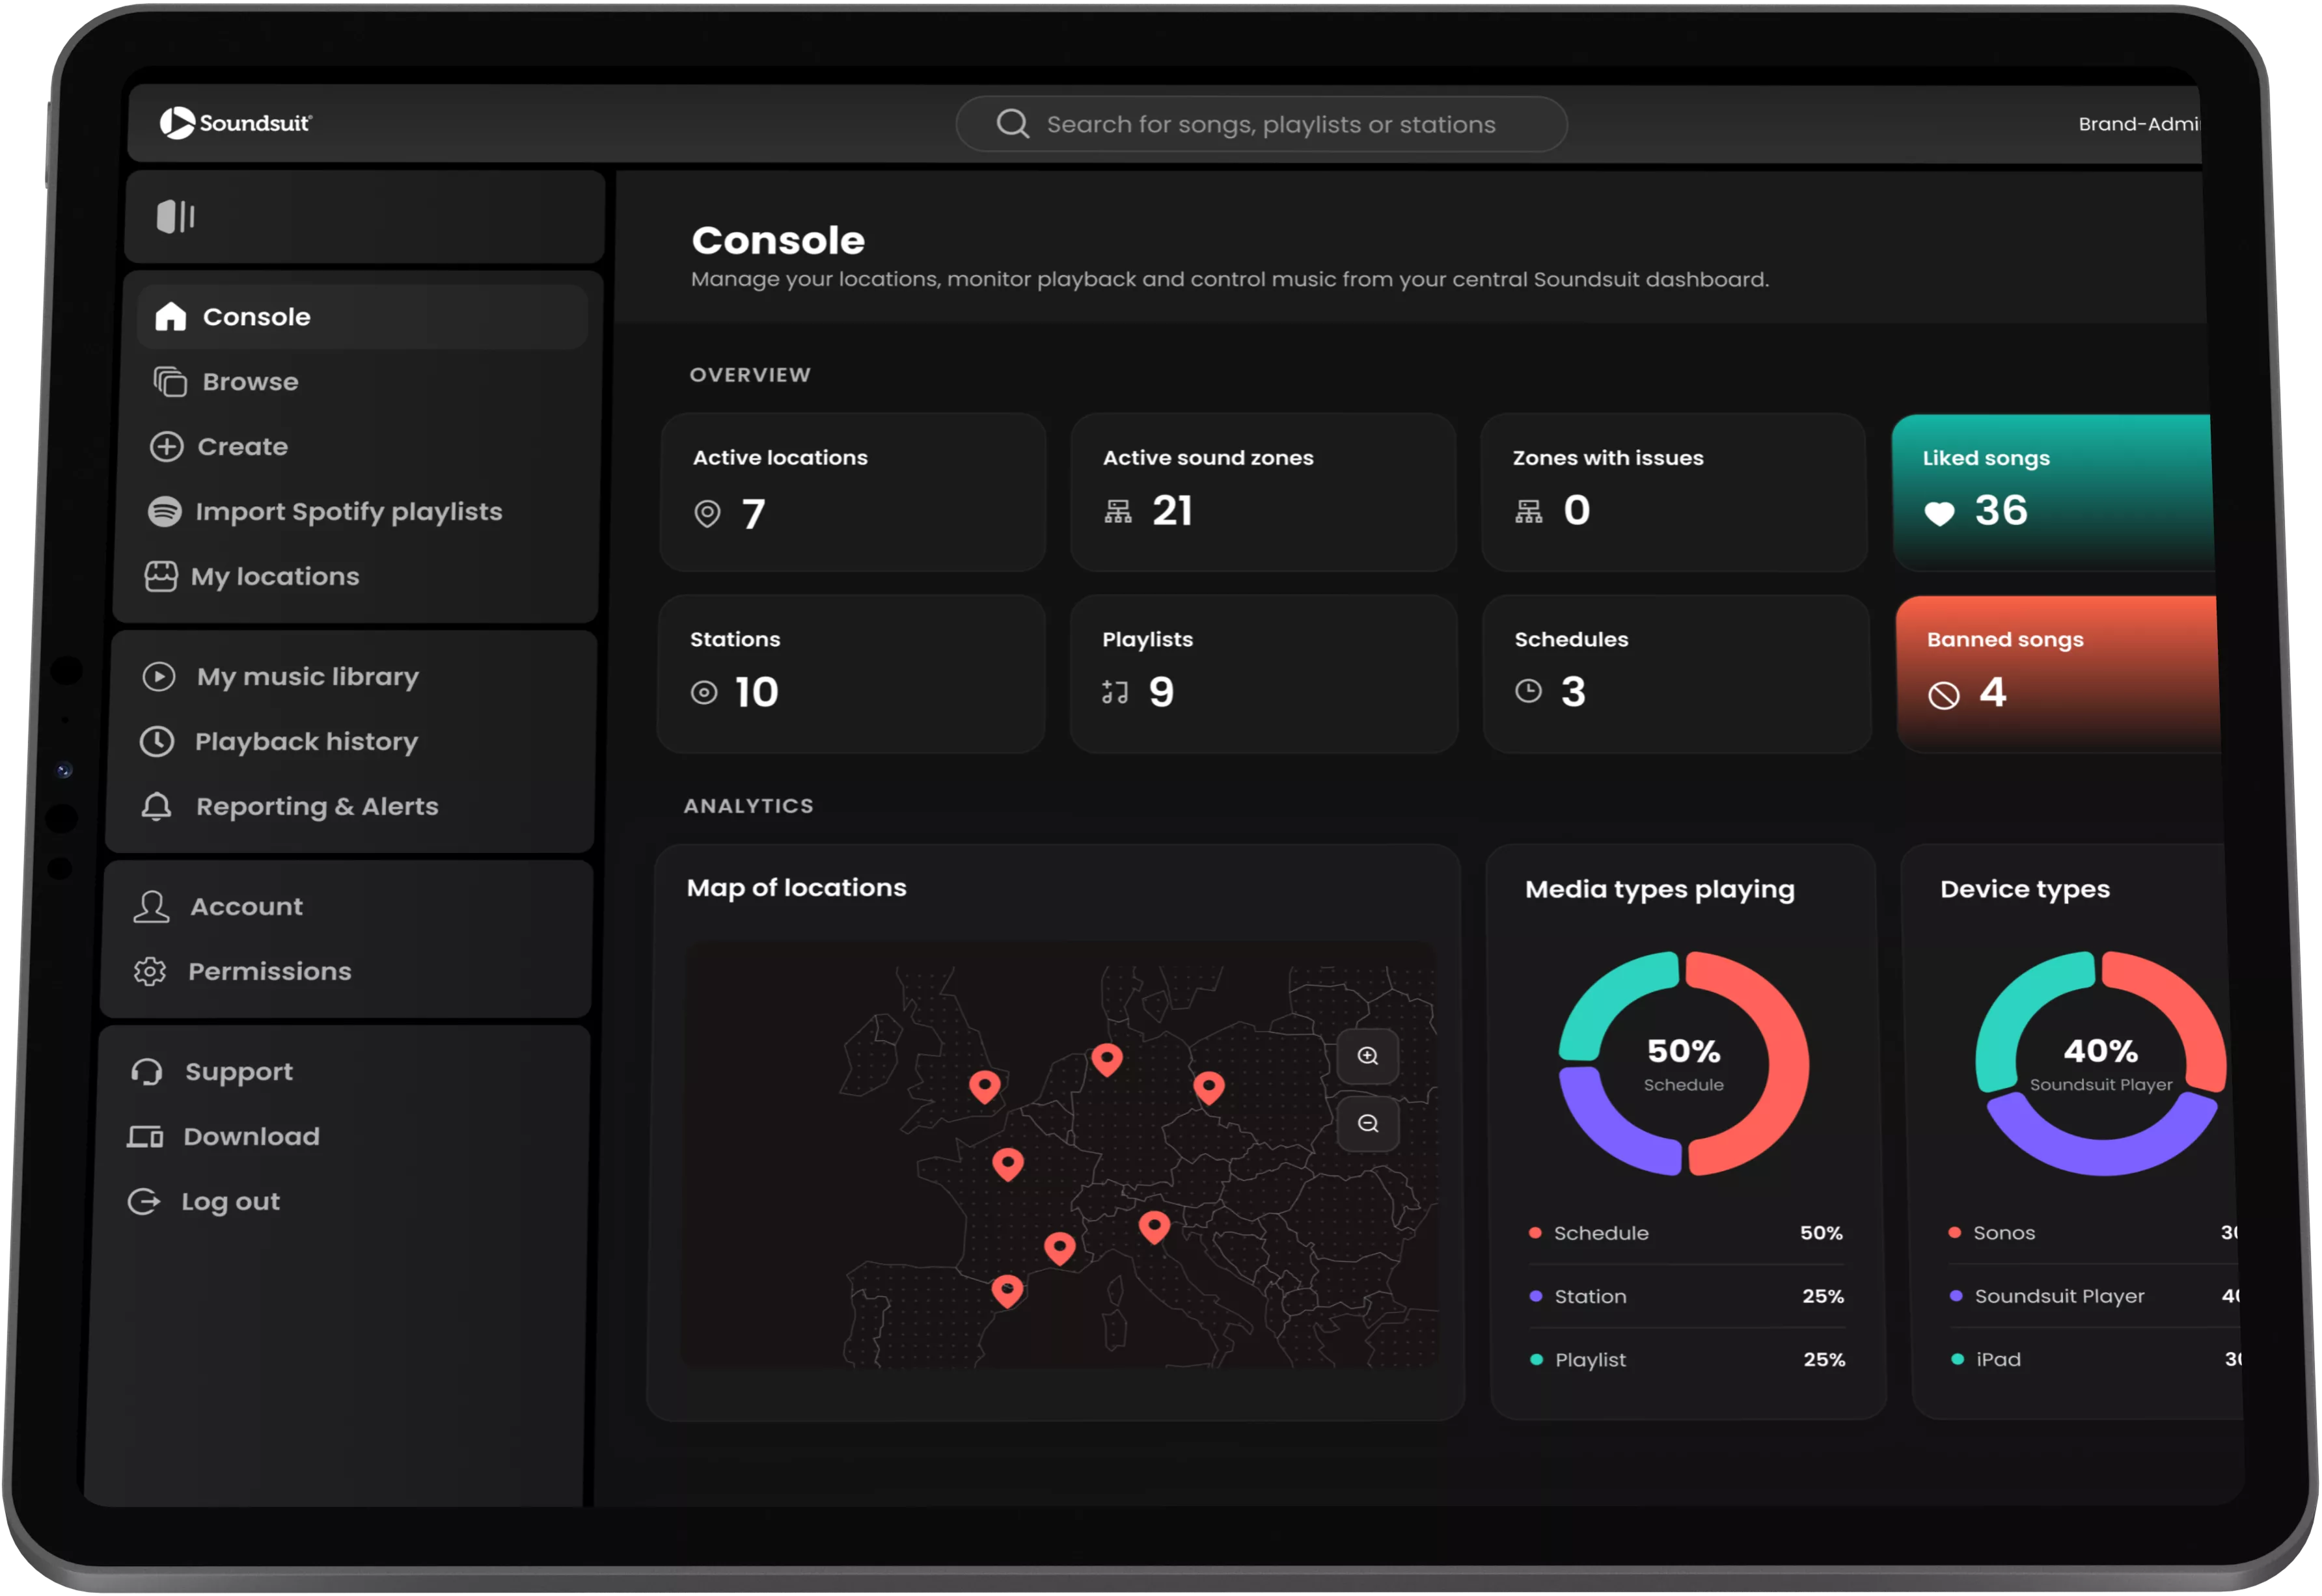This screenshot has height=1596, width=2322.
Task: Click the Permissions gear icon
Action: point(150,972)
